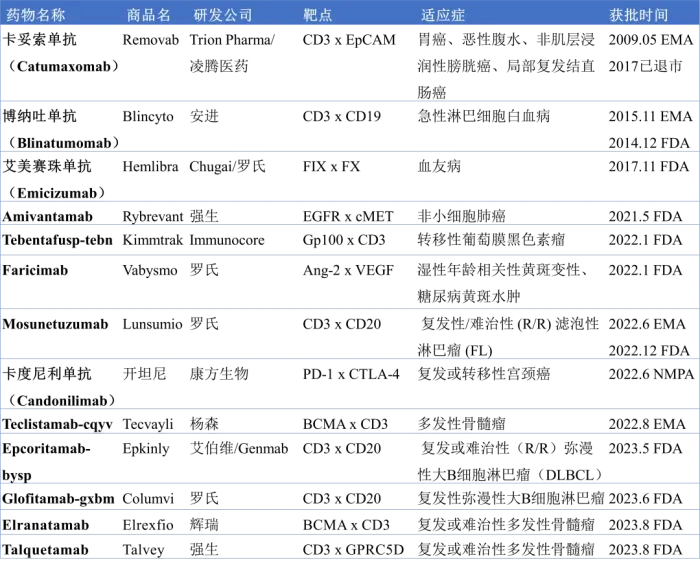Click the 康方生物 company cell
The height and width of the screenshot is (567, 700).
[219, 374]
